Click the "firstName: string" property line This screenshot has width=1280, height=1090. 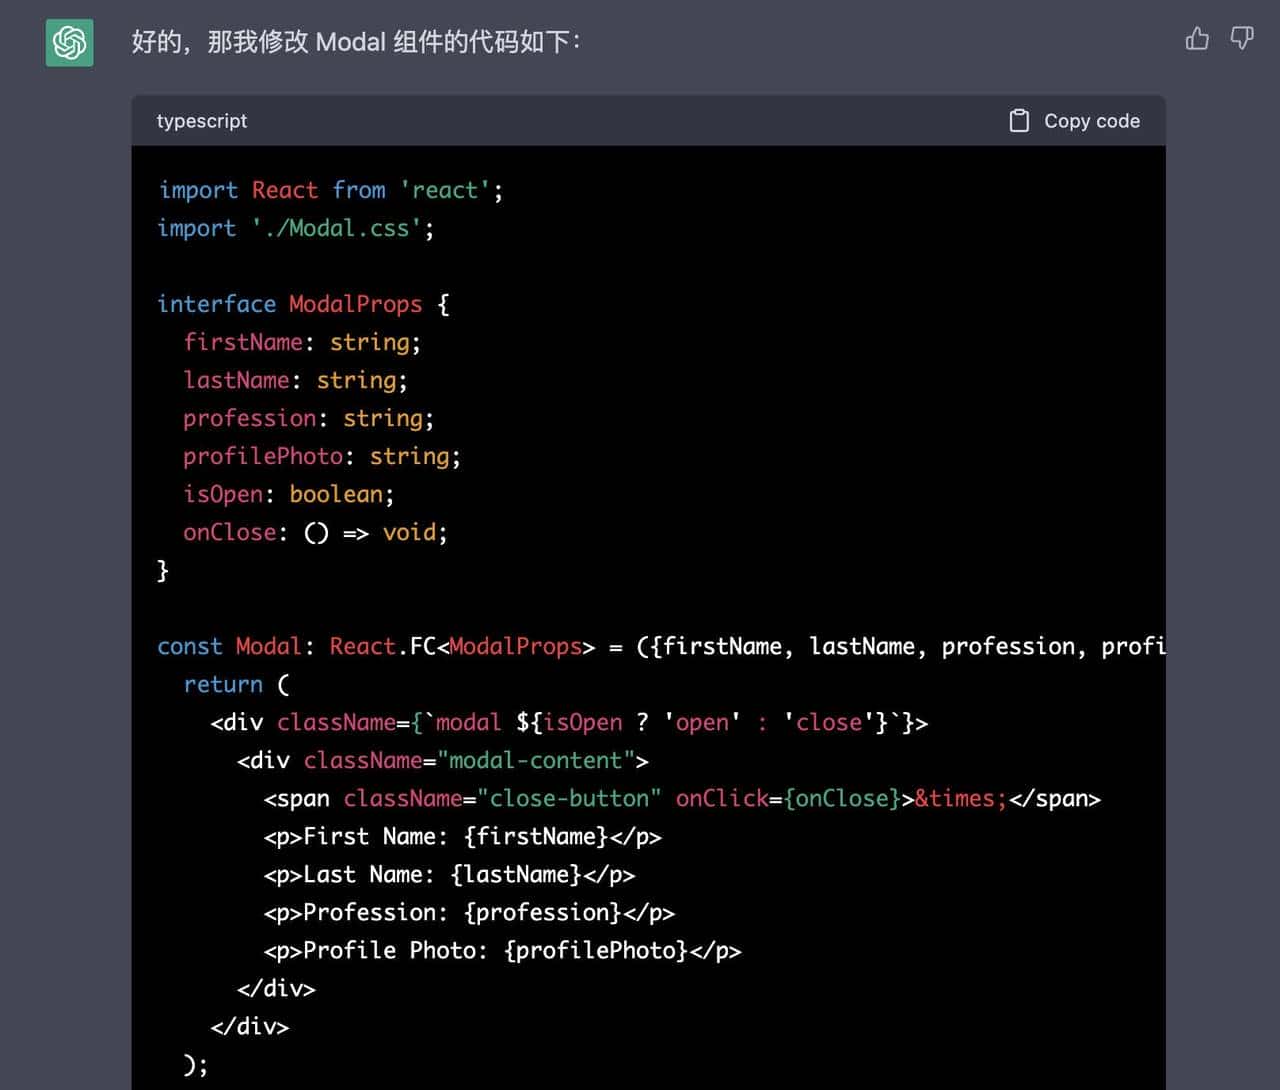tap(301, 342)
